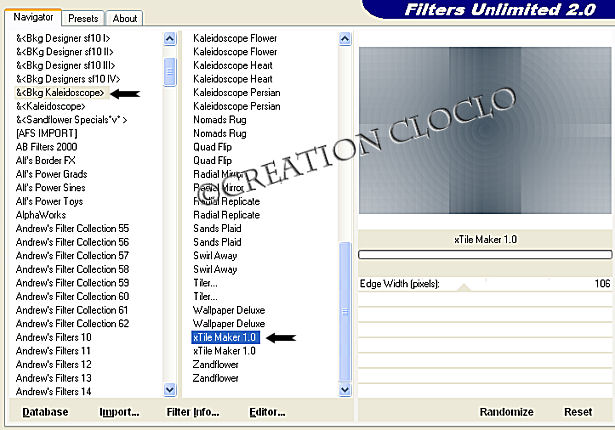
Task: Click the Database button
Action: point(45,412)
